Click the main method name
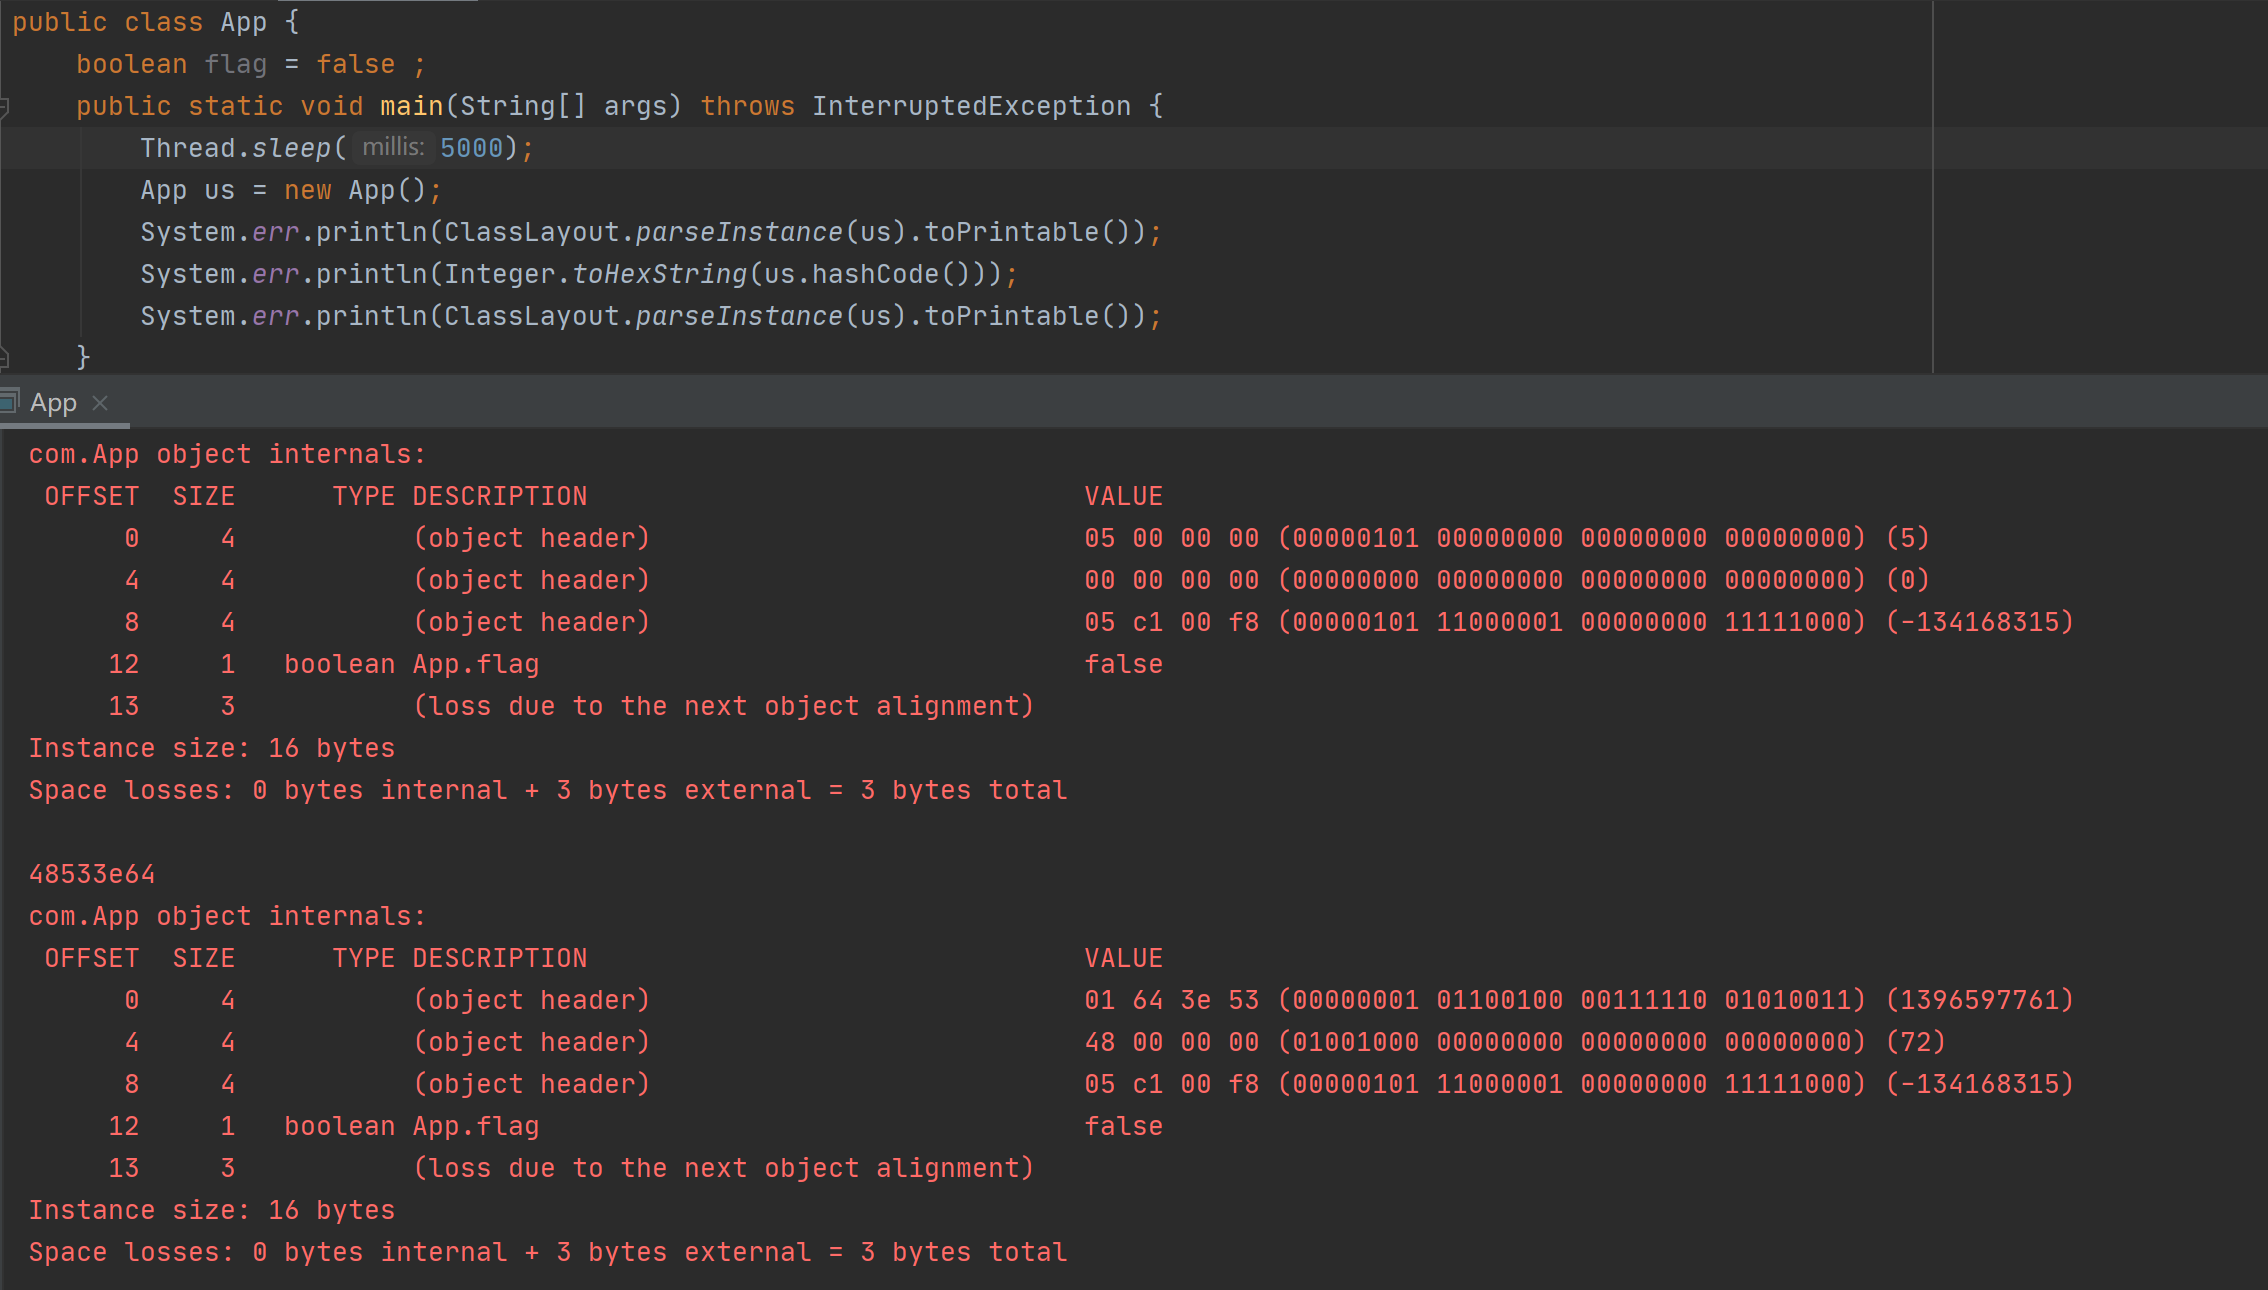Viewport: 2268px width, 1290px height. pyautogui.click(x=411, y=106)
